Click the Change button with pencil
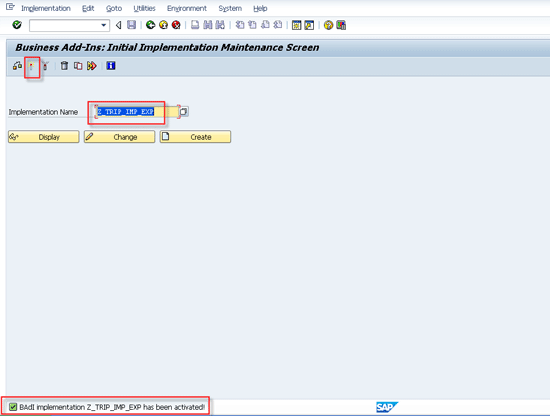 click(119, 137)
